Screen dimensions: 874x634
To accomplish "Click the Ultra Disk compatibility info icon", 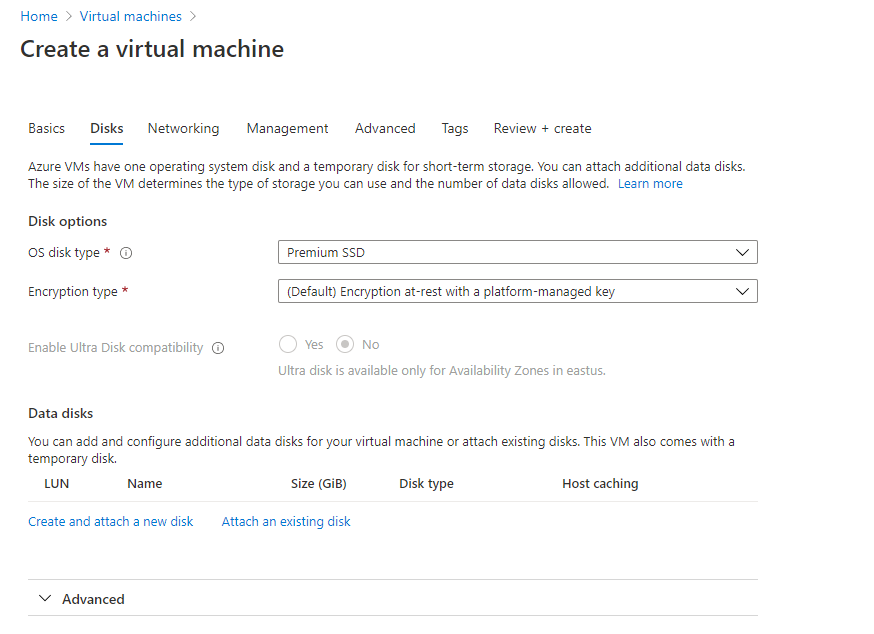I will [x=218, y=348].
